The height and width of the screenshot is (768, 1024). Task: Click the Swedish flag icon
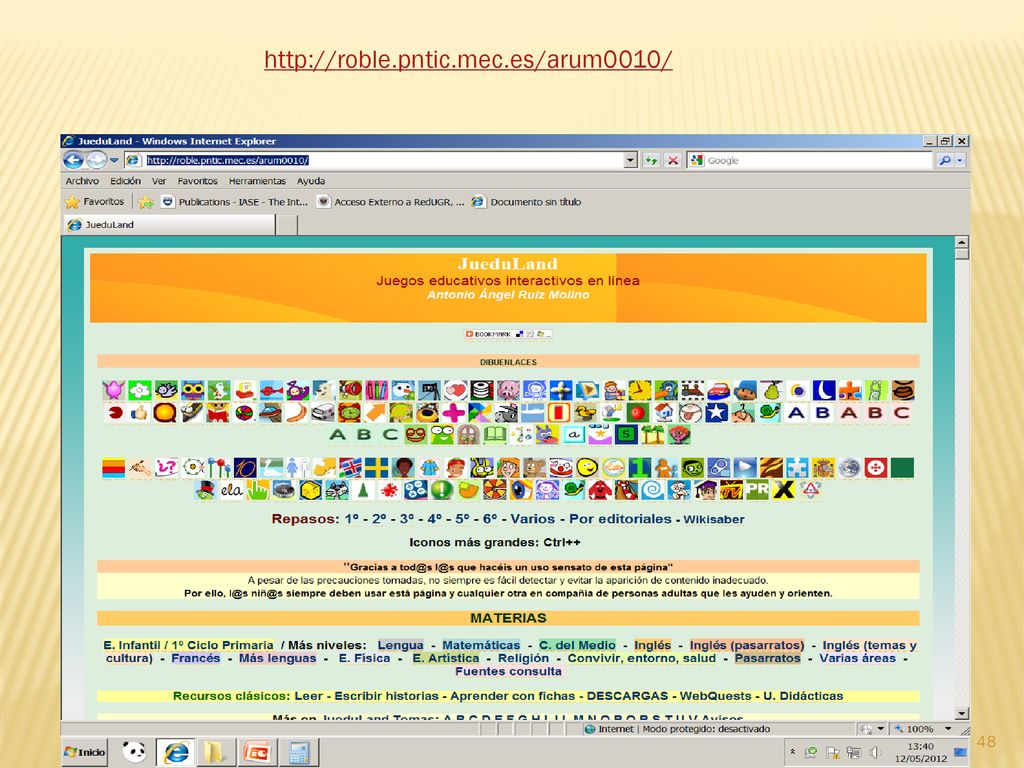click(x=376, y=468)
